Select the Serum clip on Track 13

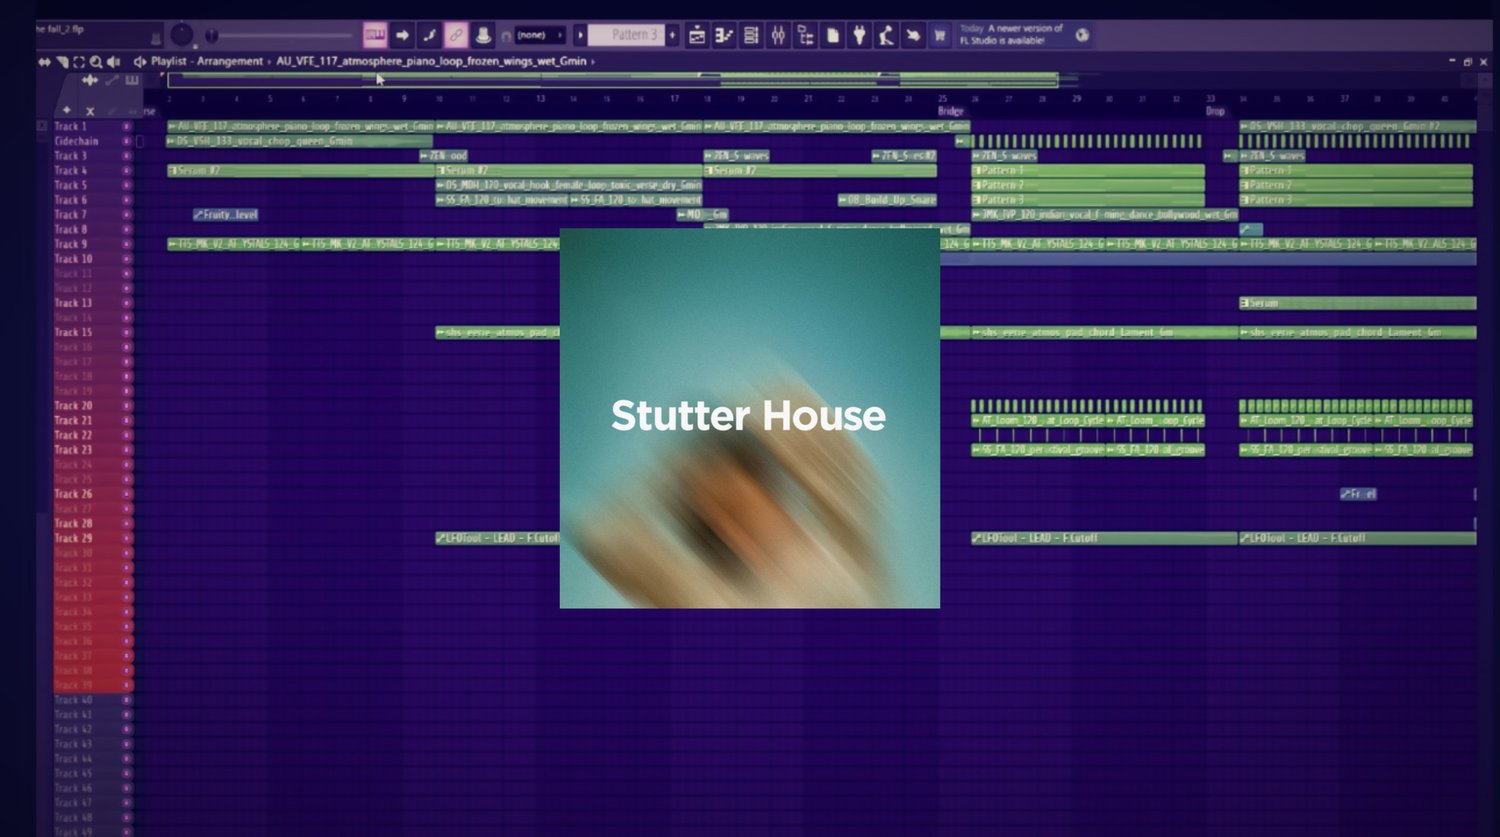(1358, 303)
